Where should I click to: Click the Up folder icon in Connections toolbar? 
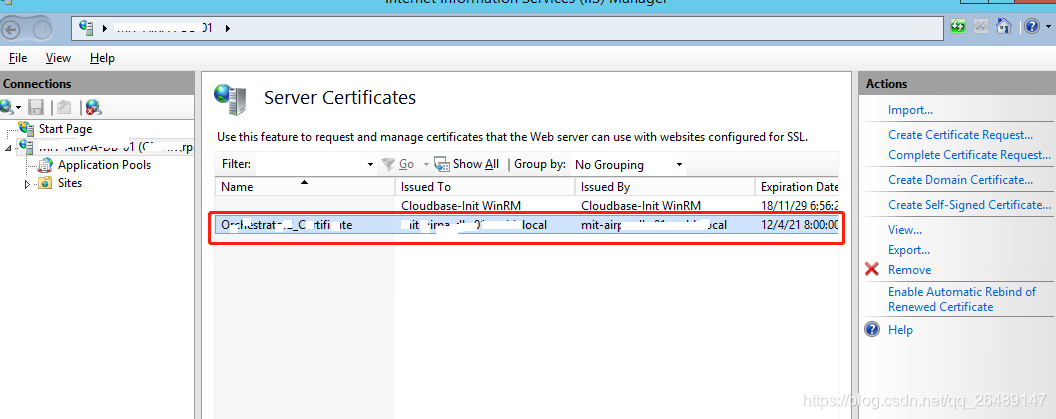64,107
